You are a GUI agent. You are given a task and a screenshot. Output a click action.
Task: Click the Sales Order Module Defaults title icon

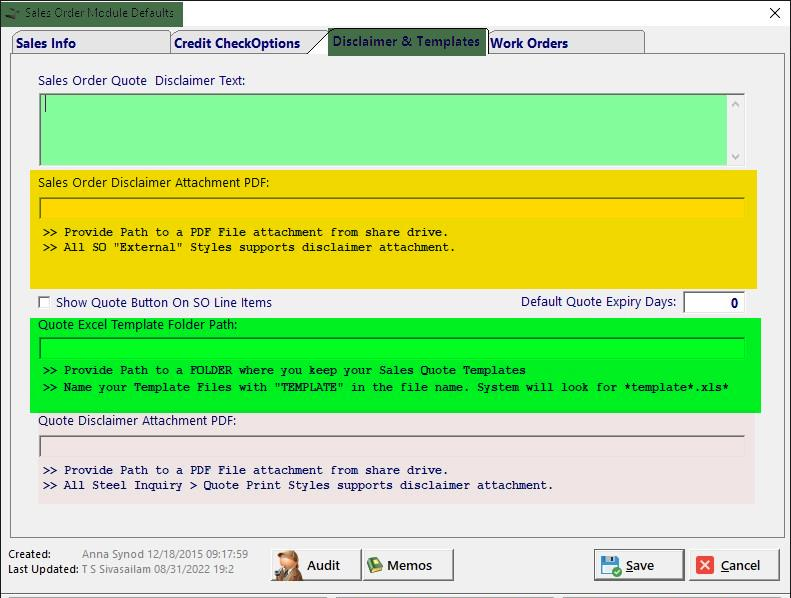coord(13,13)
